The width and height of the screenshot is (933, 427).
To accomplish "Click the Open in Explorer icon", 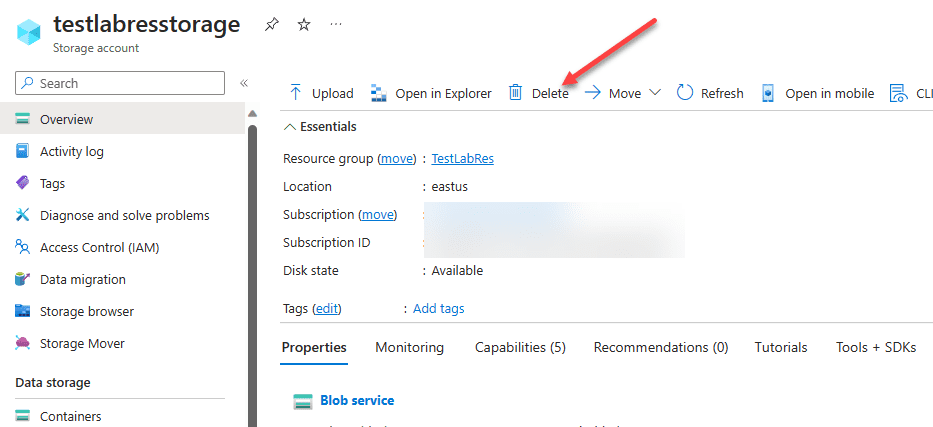I will (x=379, y=93).
